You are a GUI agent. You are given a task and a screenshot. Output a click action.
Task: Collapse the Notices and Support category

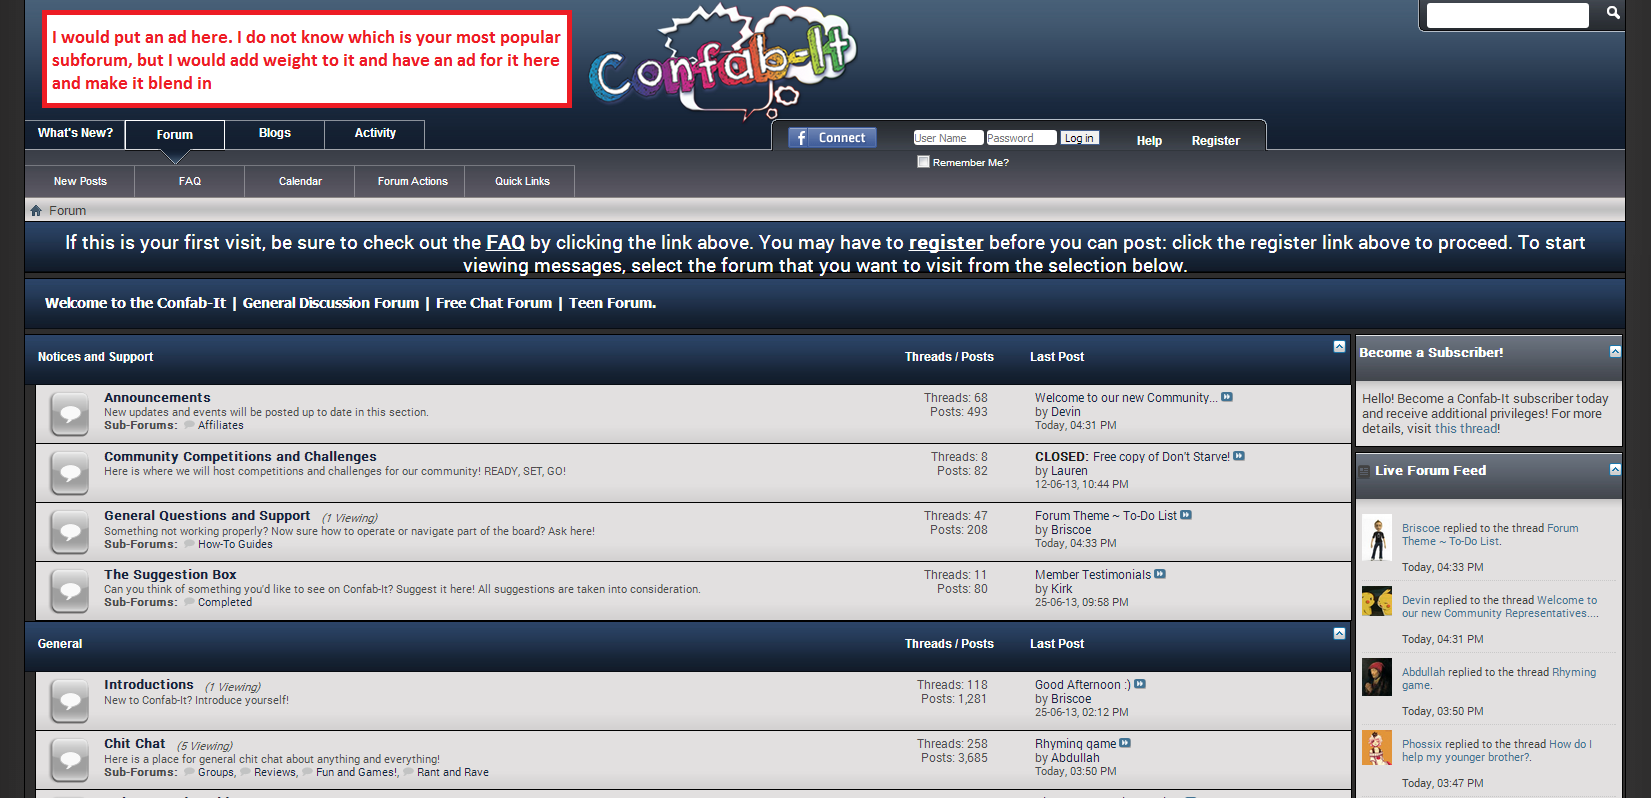[x=1339, y=347]
